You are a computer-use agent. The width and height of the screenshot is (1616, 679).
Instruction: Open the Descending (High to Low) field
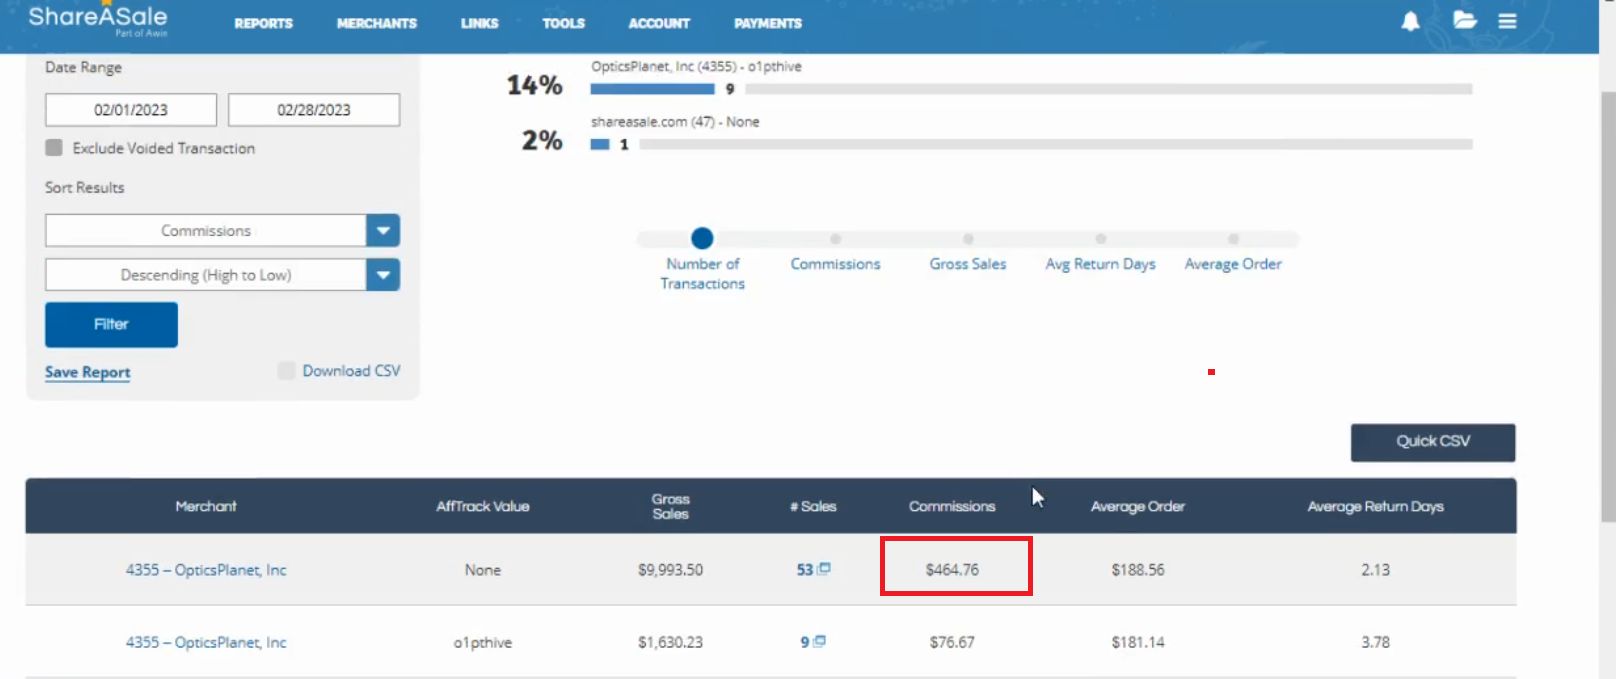(x=205, y=274)
